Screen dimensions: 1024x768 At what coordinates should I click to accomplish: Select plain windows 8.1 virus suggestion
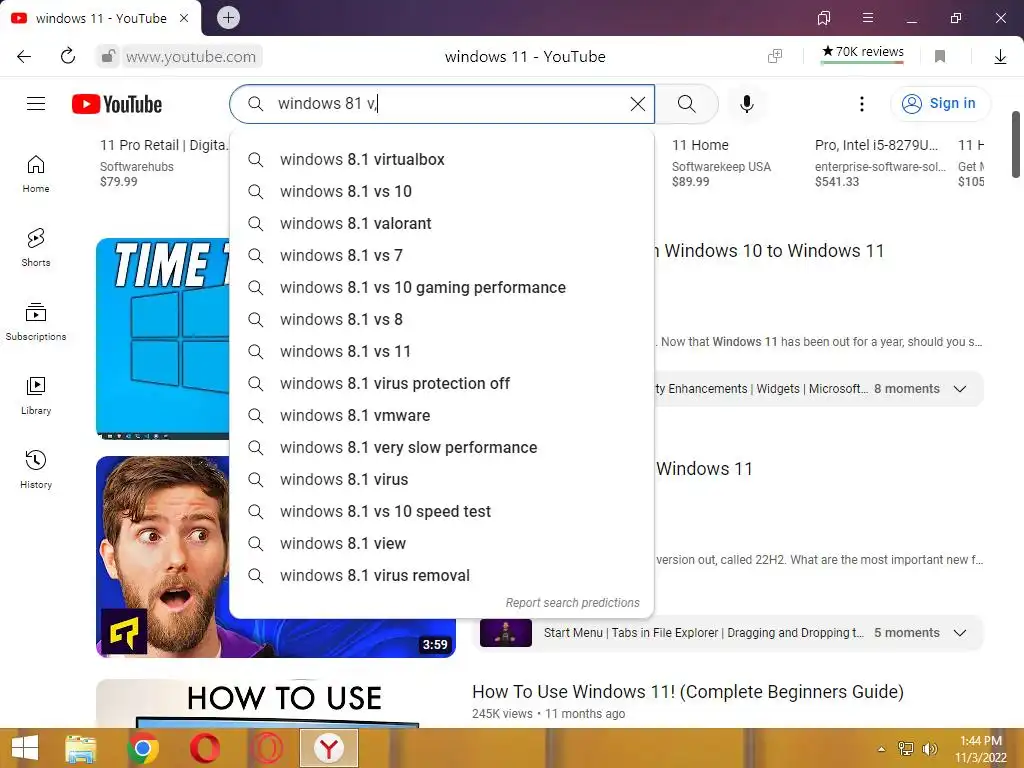[441, 479]
